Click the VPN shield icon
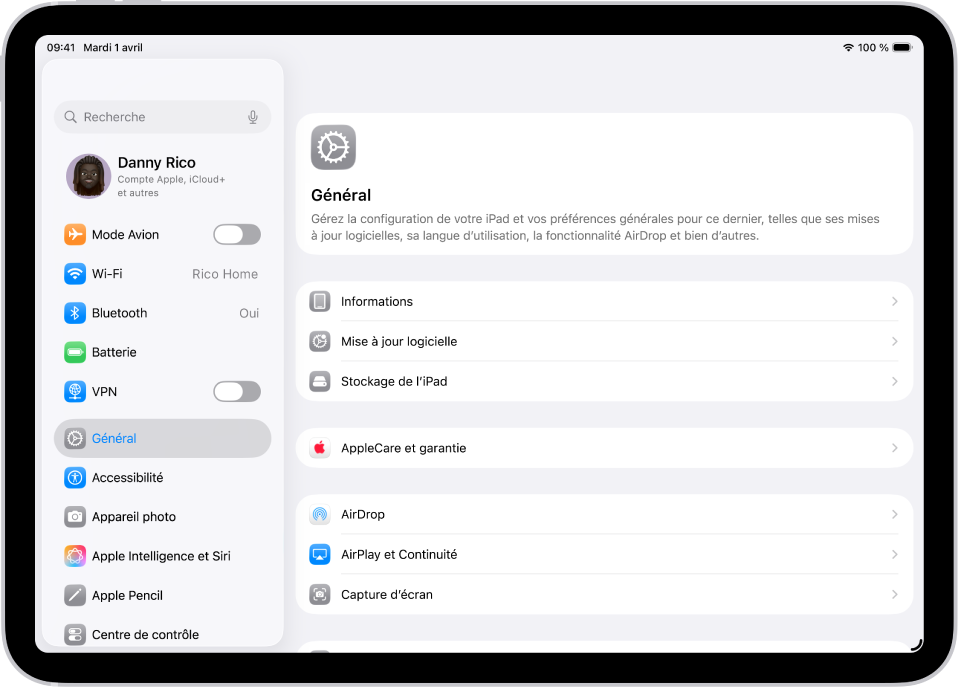 75,391
